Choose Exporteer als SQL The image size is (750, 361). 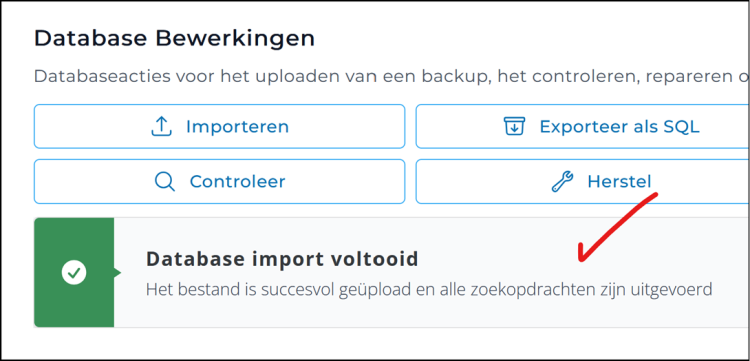(x=582, y=127)
